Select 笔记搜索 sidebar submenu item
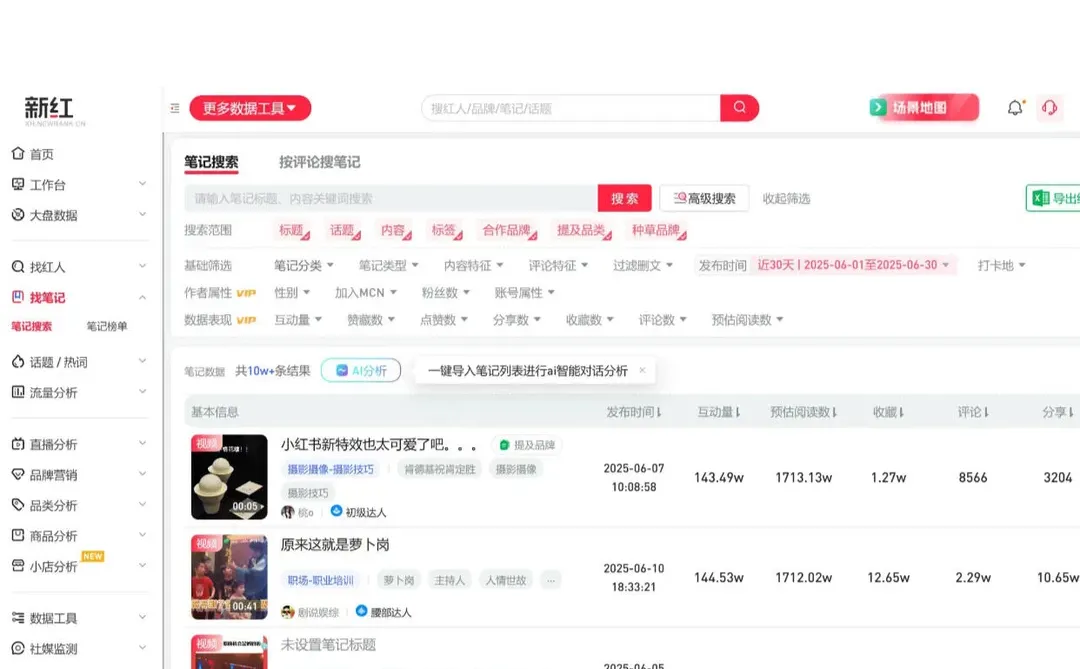 32,326
